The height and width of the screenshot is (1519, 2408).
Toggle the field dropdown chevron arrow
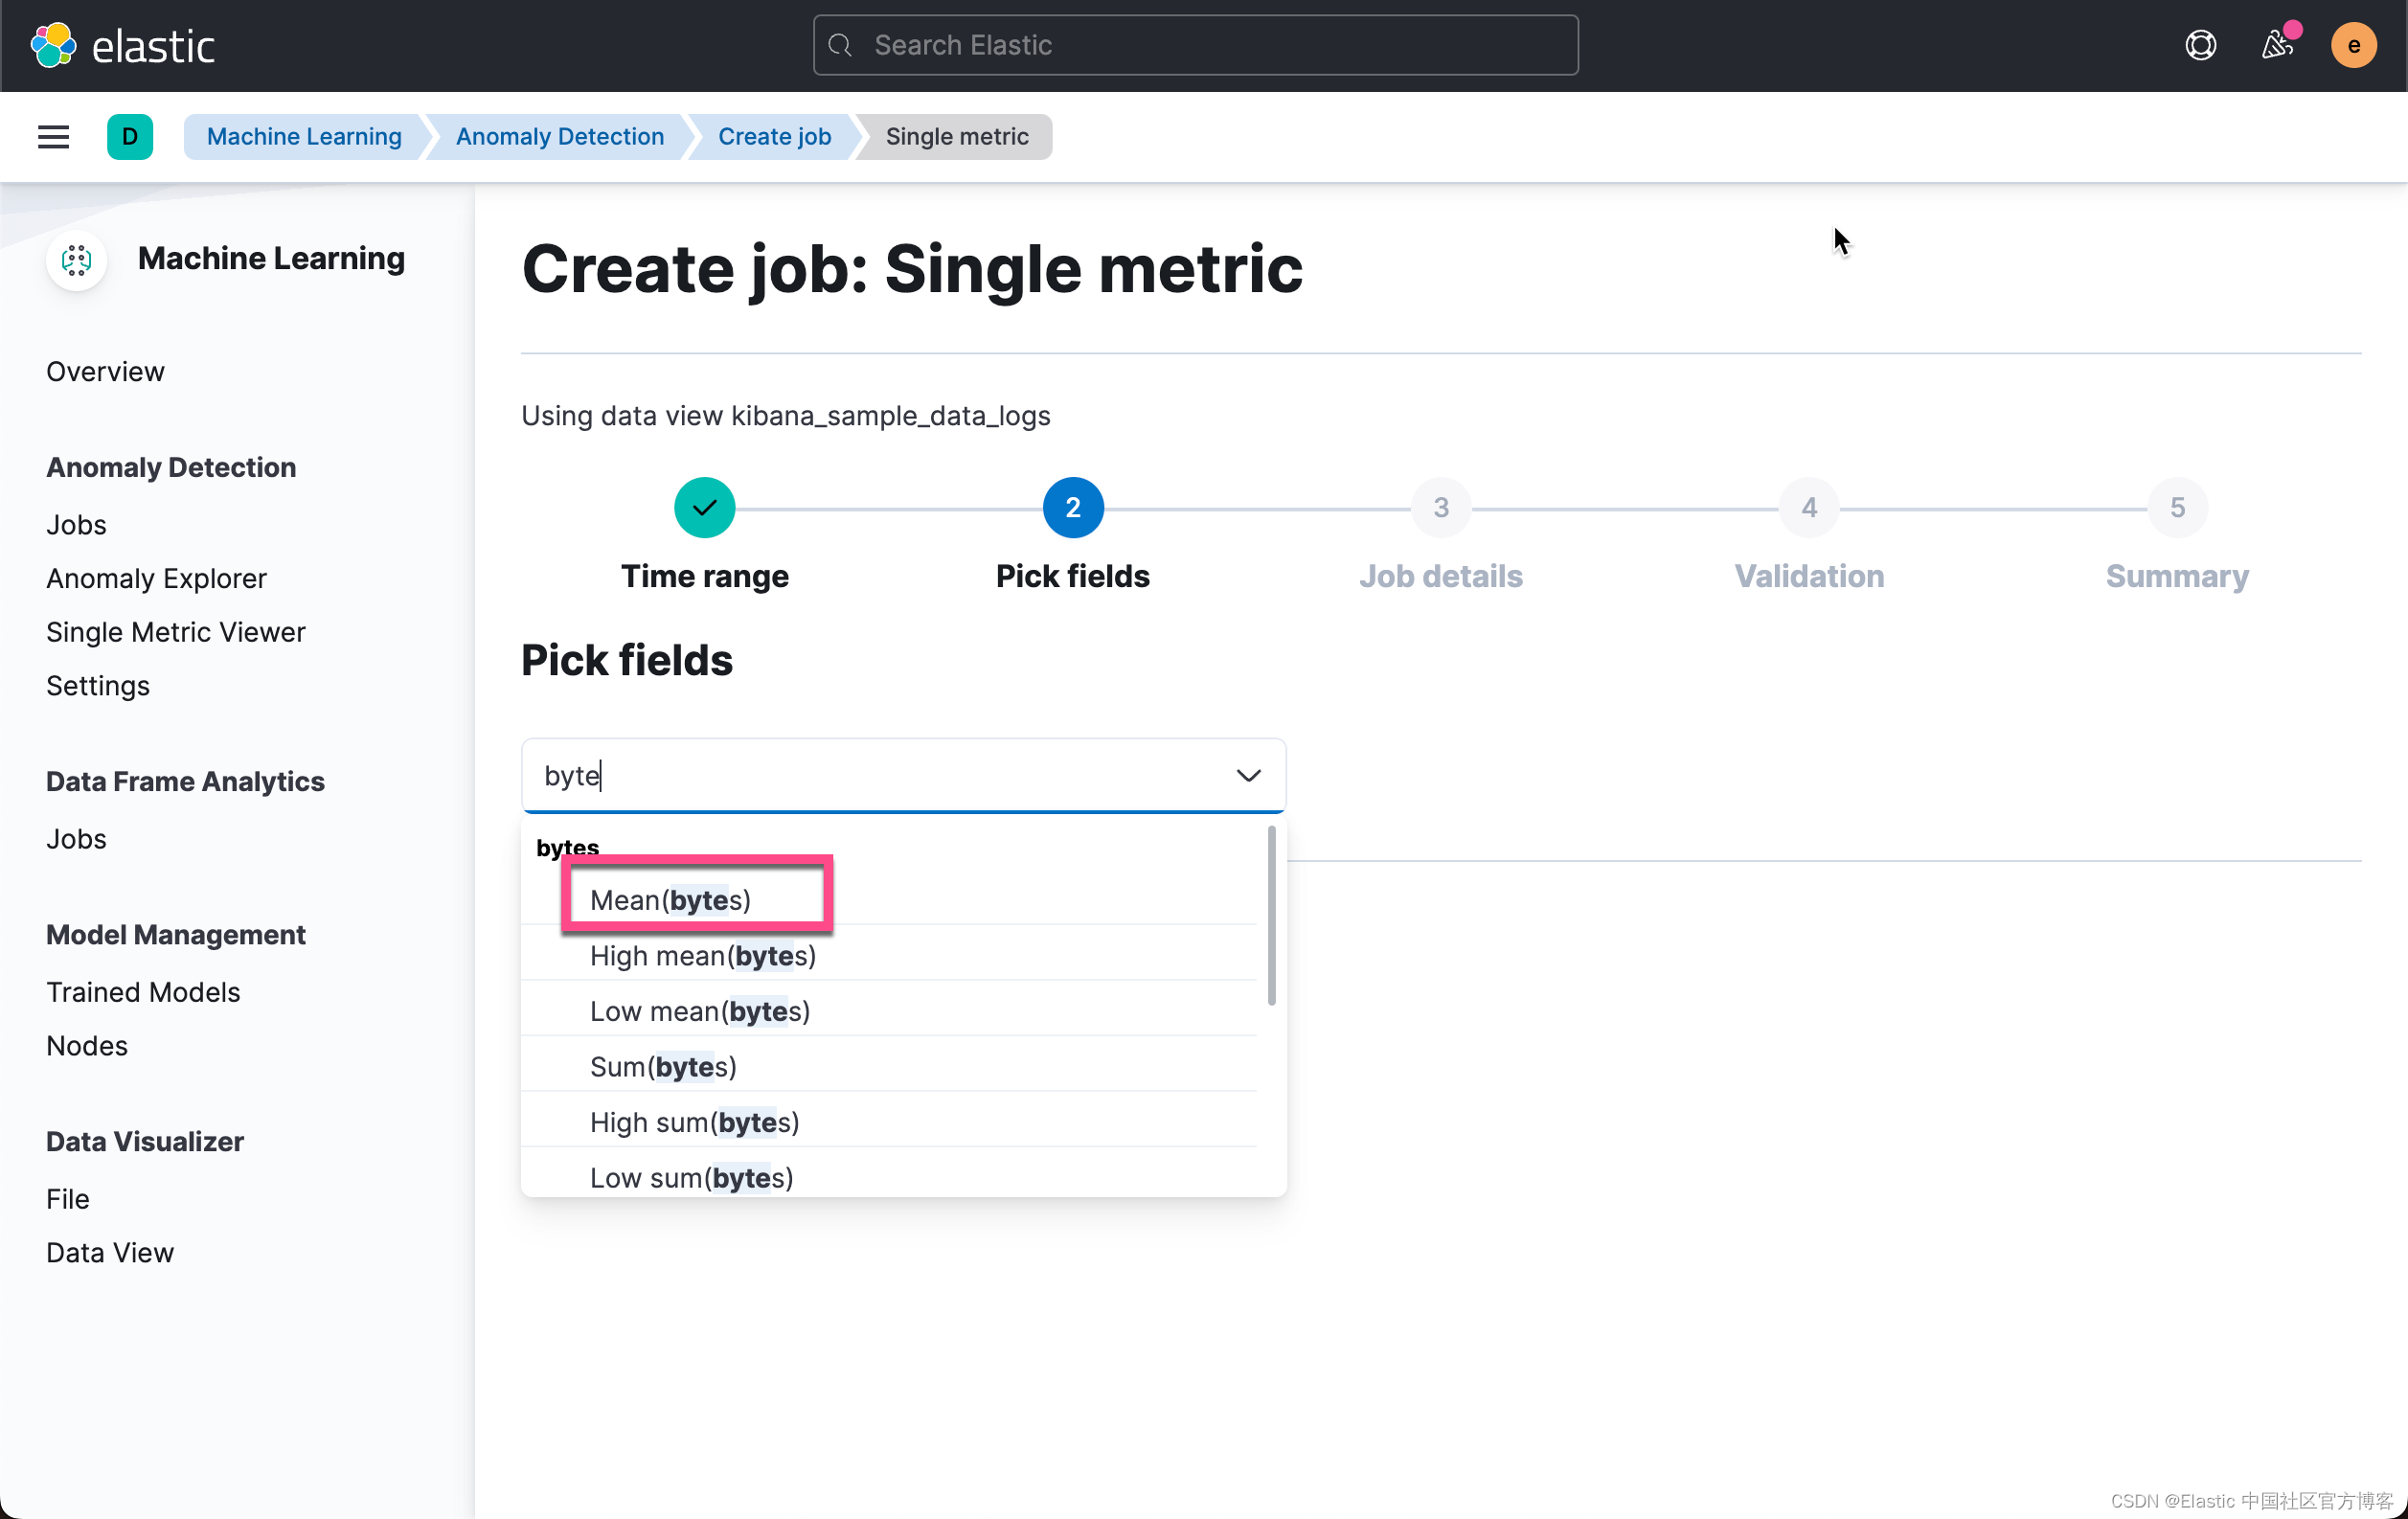pyautogui.click(x=1248, y=776)
